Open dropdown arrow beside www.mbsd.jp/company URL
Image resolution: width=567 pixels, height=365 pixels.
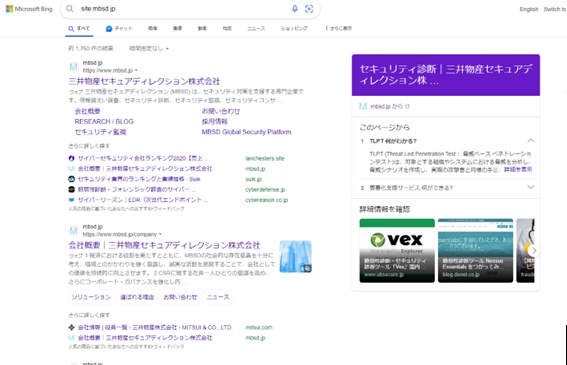[160, 234]
